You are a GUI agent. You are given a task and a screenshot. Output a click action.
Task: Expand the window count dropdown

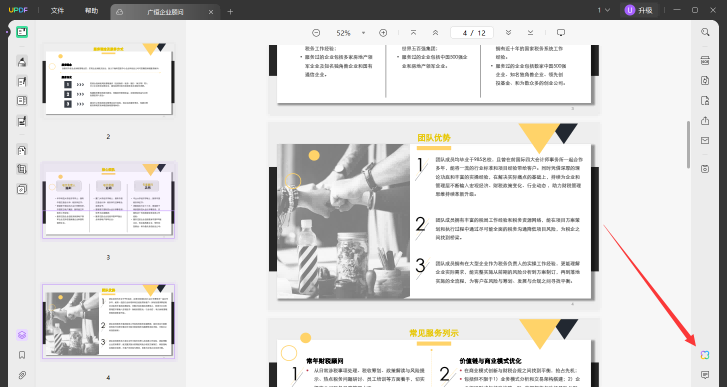tap(603, 10)
